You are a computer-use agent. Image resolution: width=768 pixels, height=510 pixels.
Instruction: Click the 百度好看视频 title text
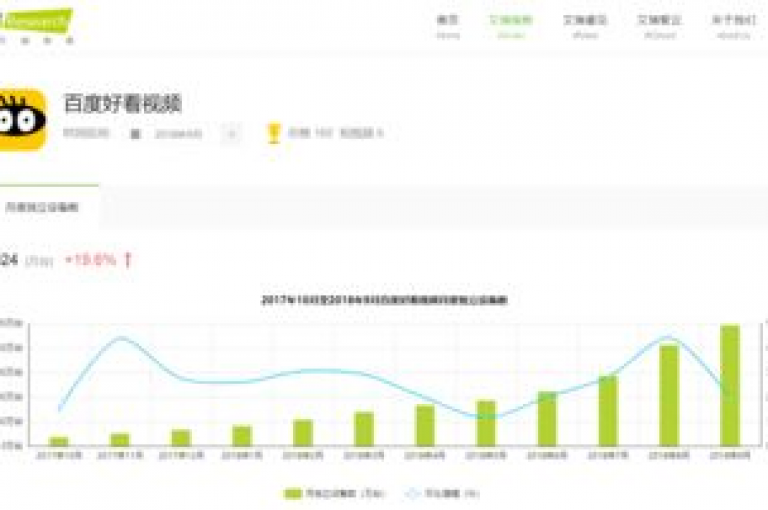coord(122,103)
